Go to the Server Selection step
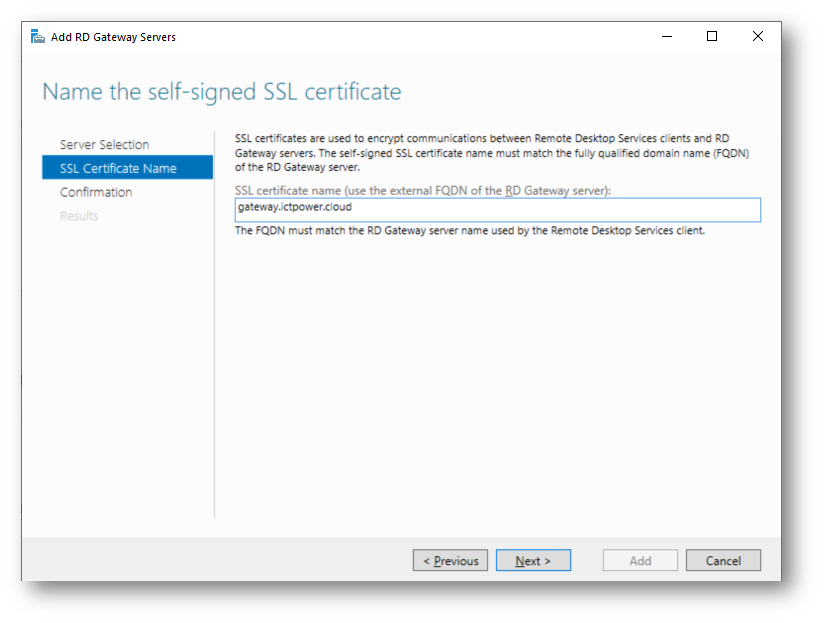This screenshot has height=623, width=824. click(104, 144)
